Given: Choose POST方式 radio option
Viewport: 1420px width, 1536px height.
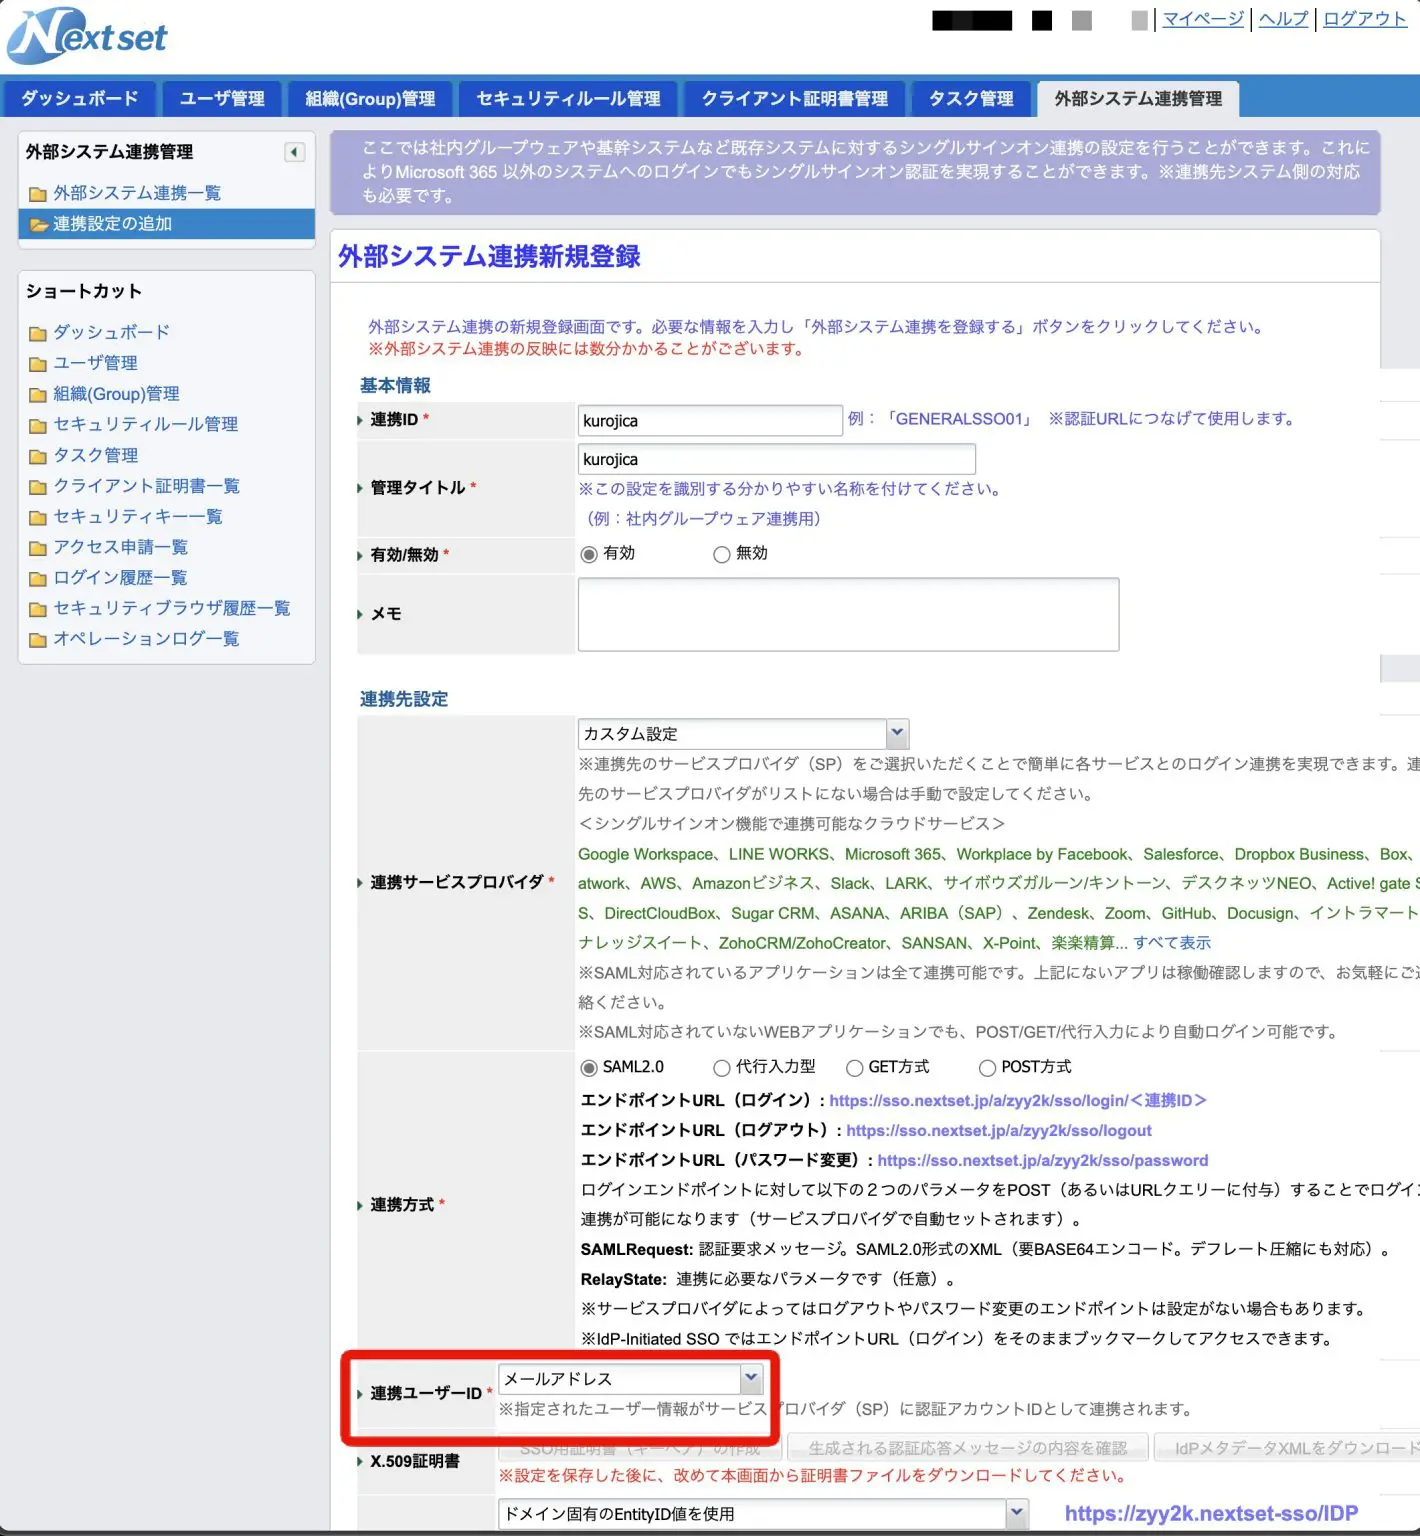Looking at the screenshot, I should tap(987, 1068).
